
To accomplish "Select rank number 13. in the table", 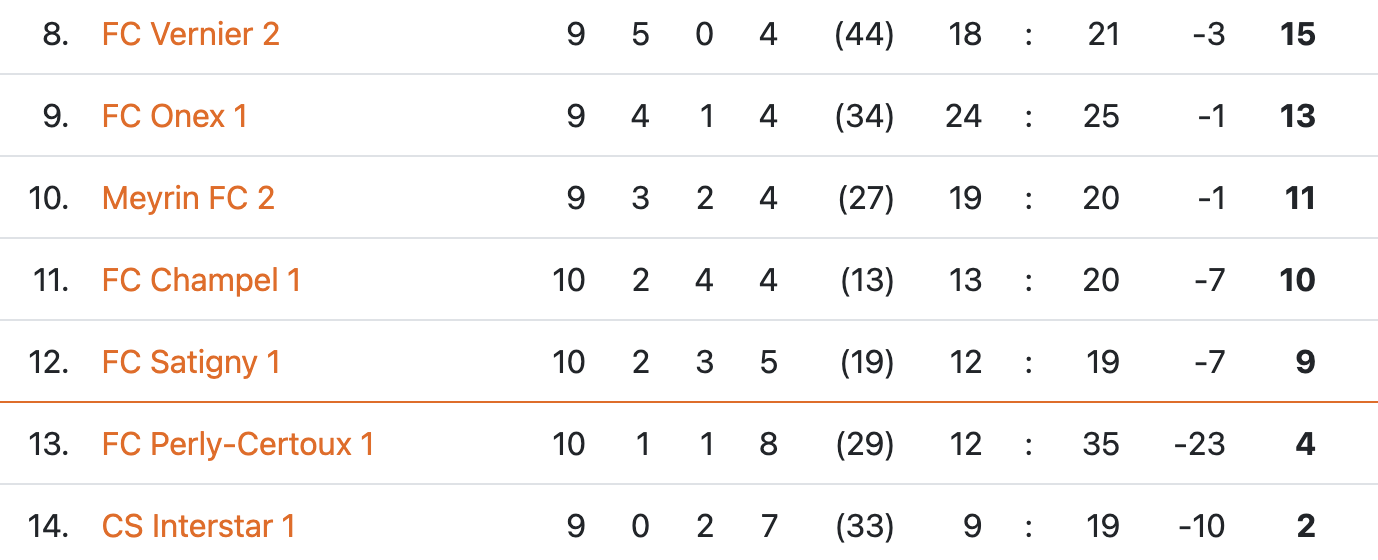I will point(49,445).
